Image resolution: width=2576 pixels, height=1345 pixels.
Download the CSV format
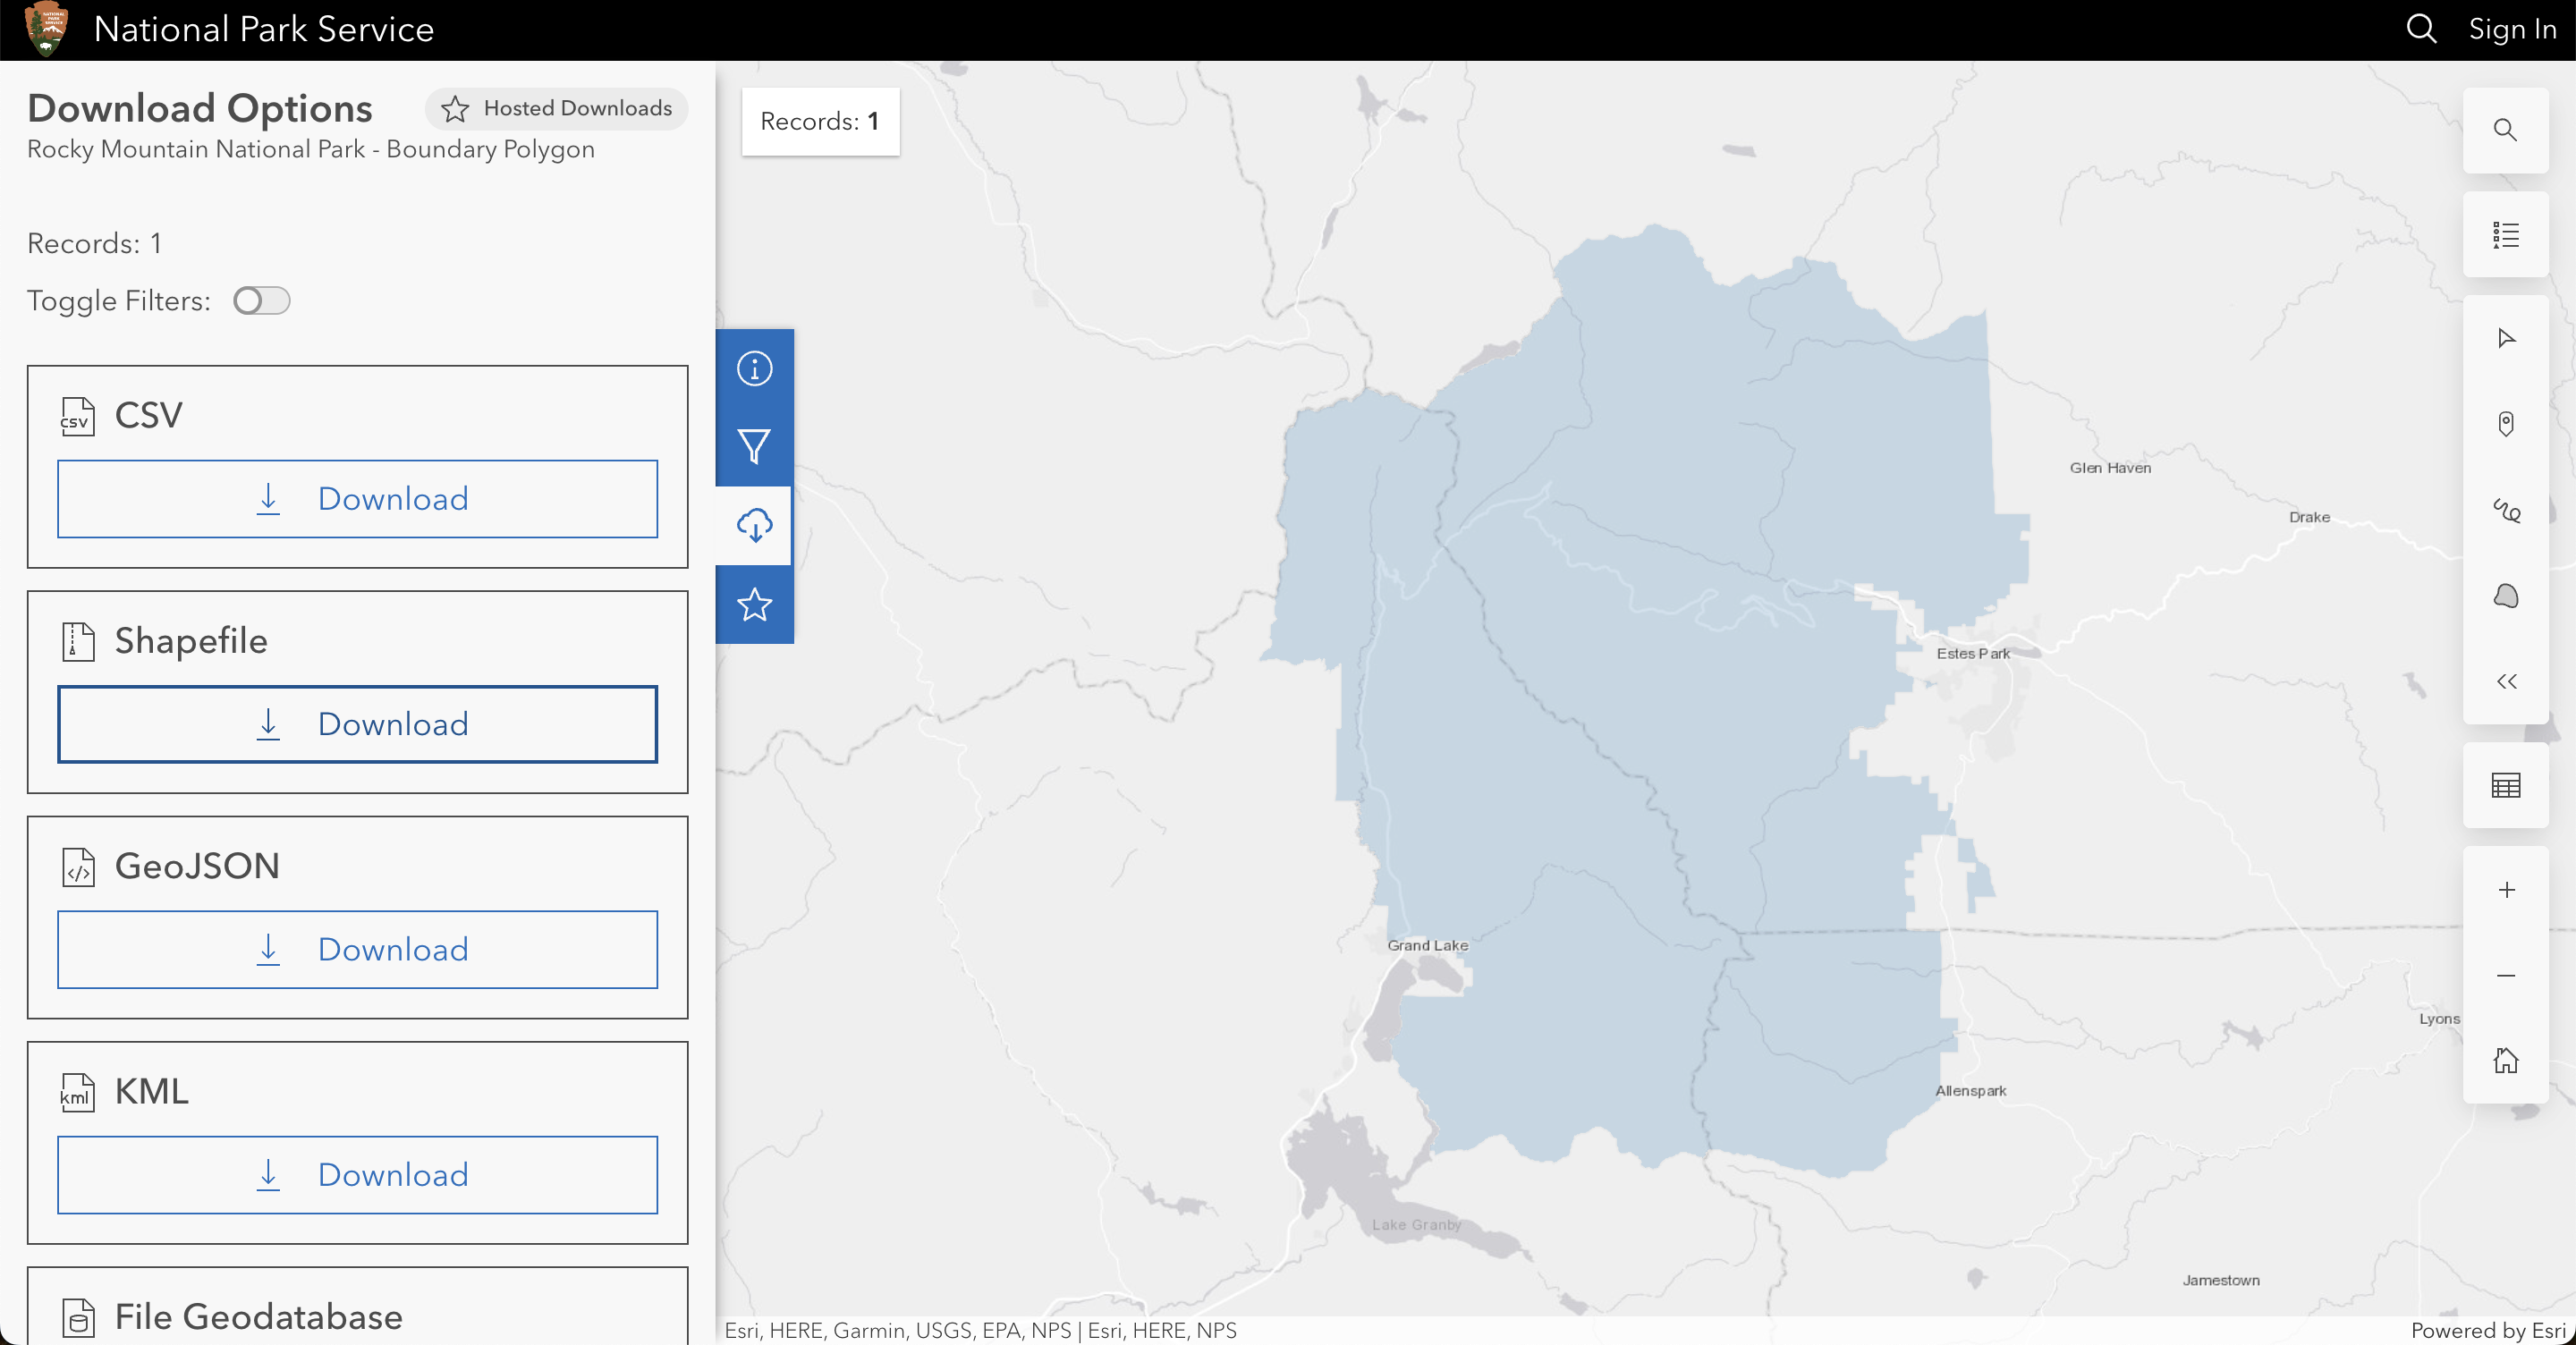pos(357,499)
